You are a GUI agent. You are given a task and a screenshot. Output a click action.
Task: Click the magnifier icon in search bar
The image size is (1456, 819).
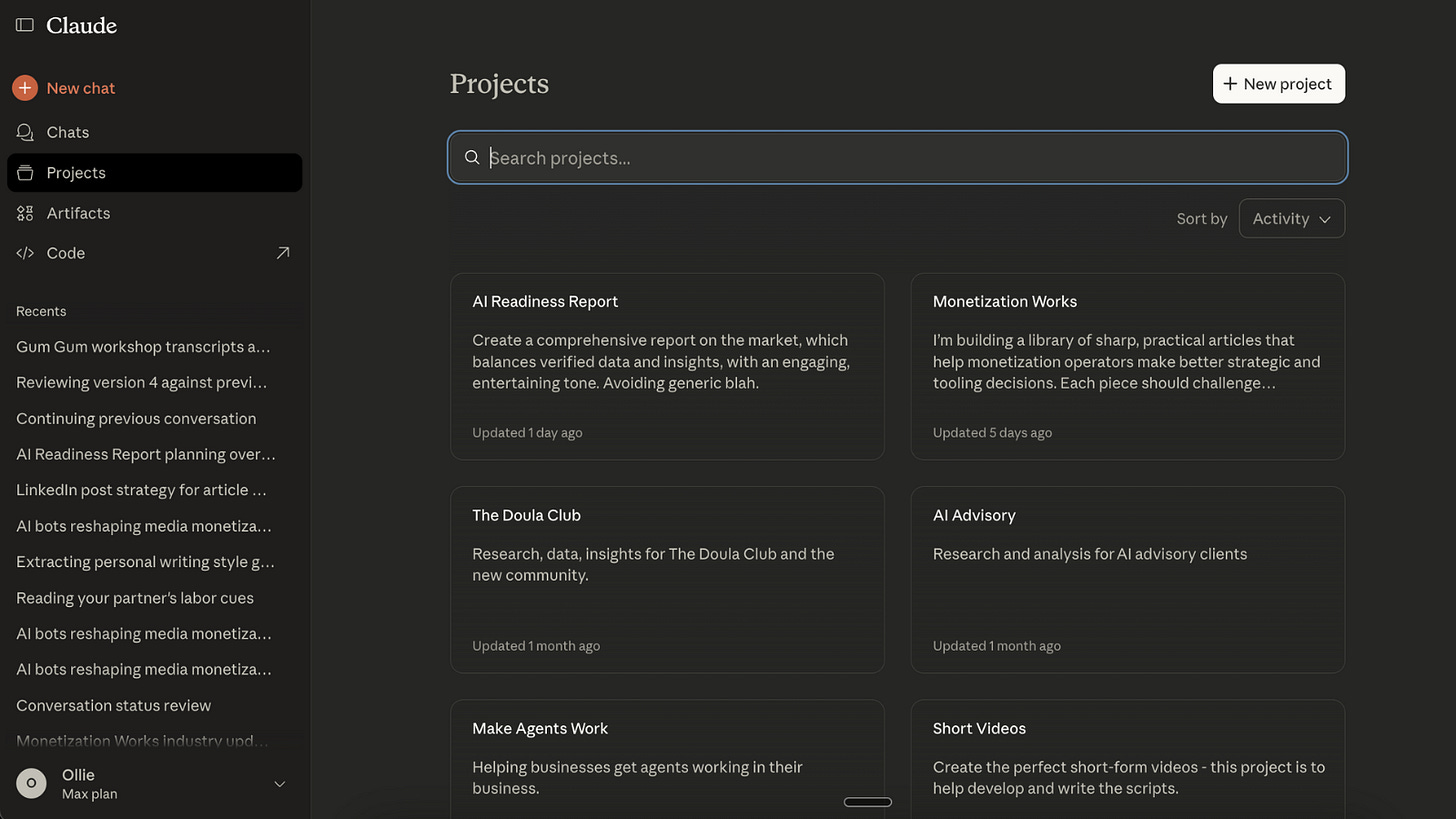472,157
